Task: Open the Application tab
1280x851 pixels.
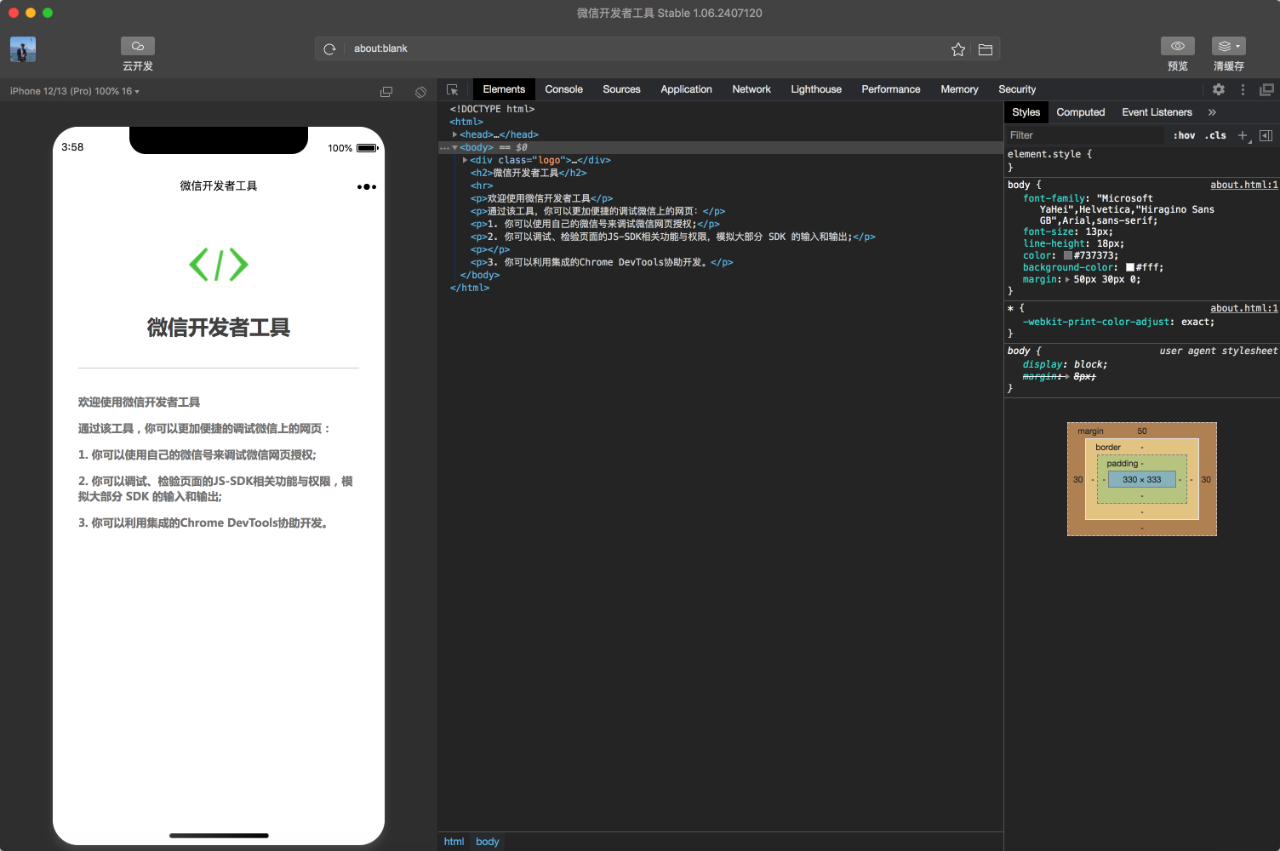Action: pyautogui.click(x=686, y=90)
